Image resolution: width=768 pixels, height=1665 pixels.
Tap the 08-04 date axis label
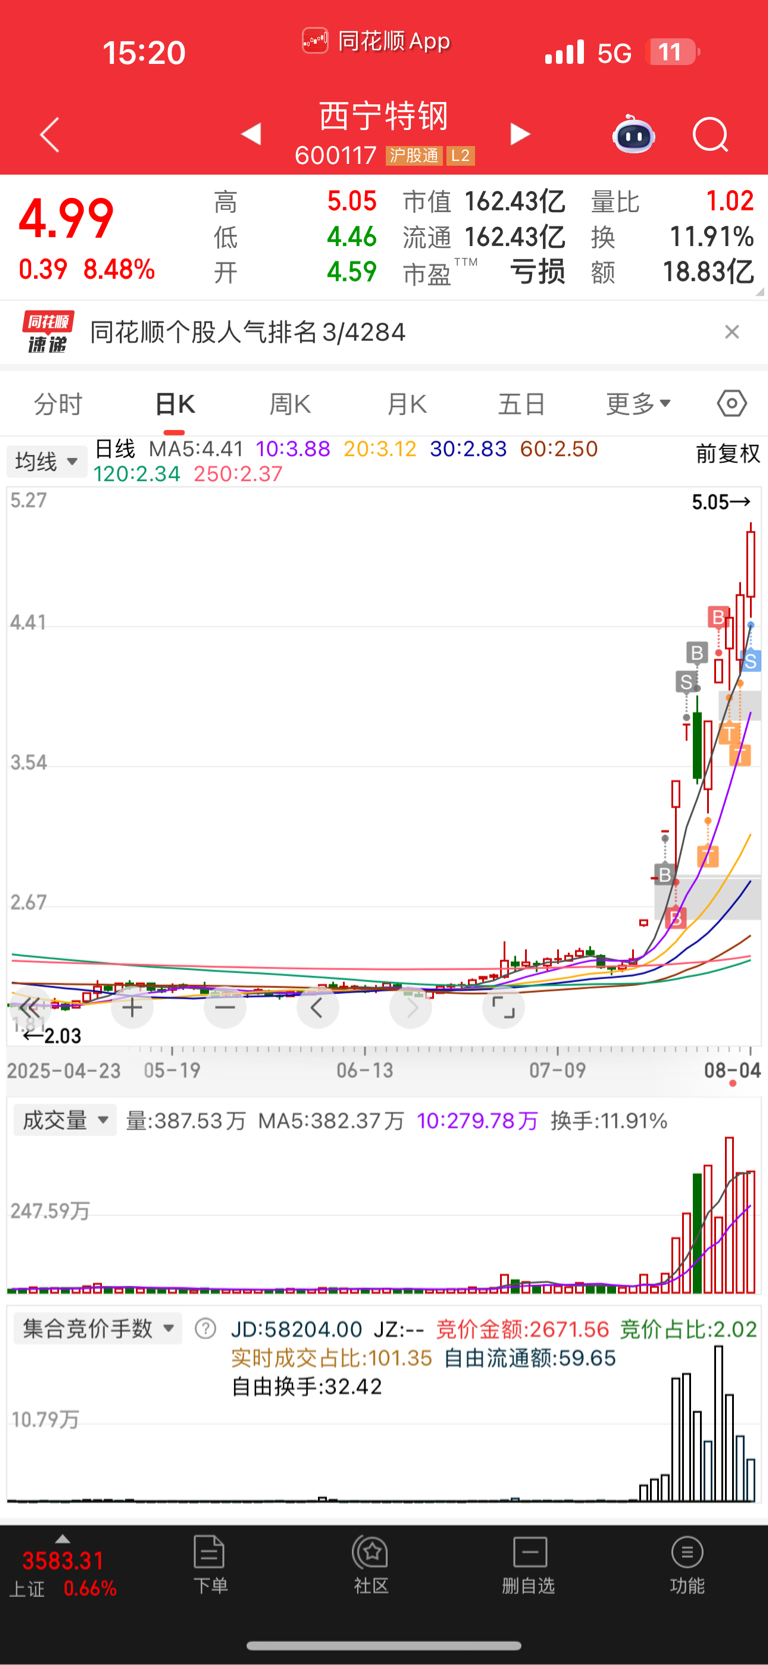[x=732, y=1070]
